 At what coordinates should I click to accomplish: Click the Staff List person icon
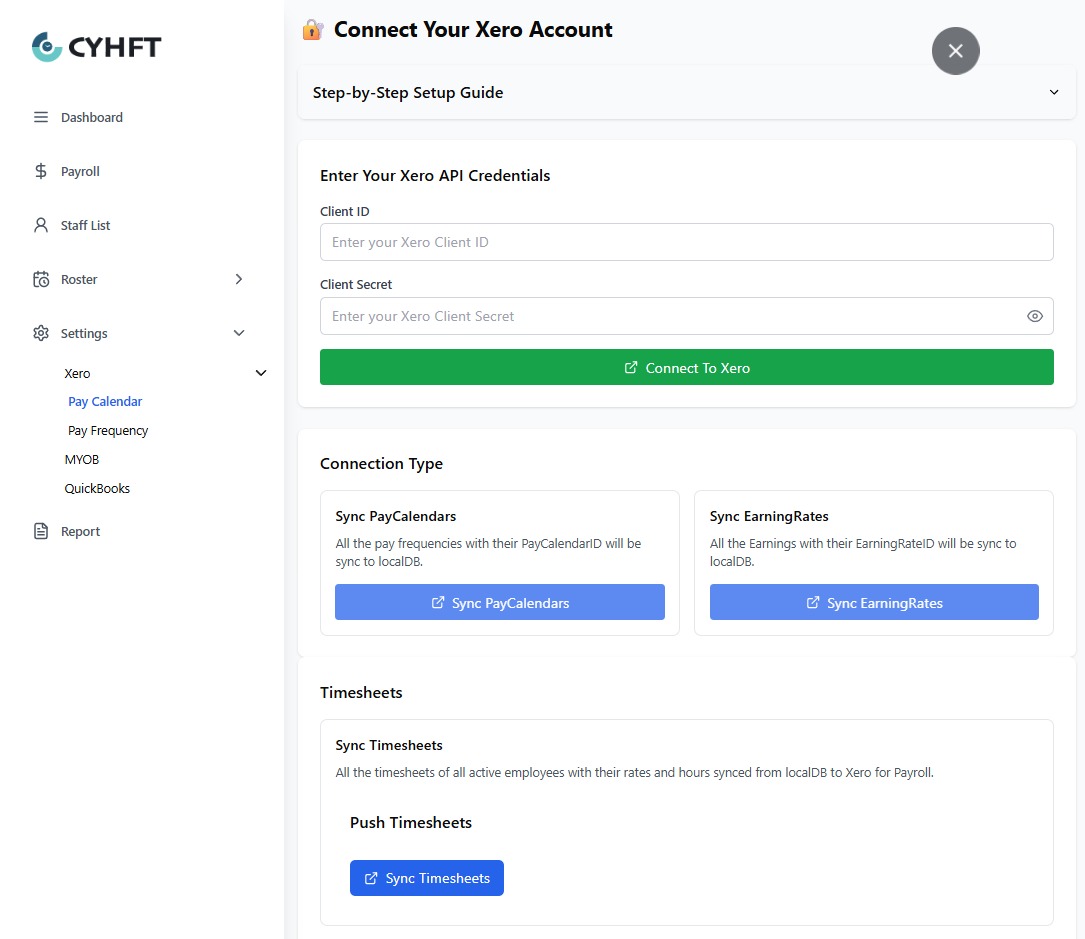(41, 225)
